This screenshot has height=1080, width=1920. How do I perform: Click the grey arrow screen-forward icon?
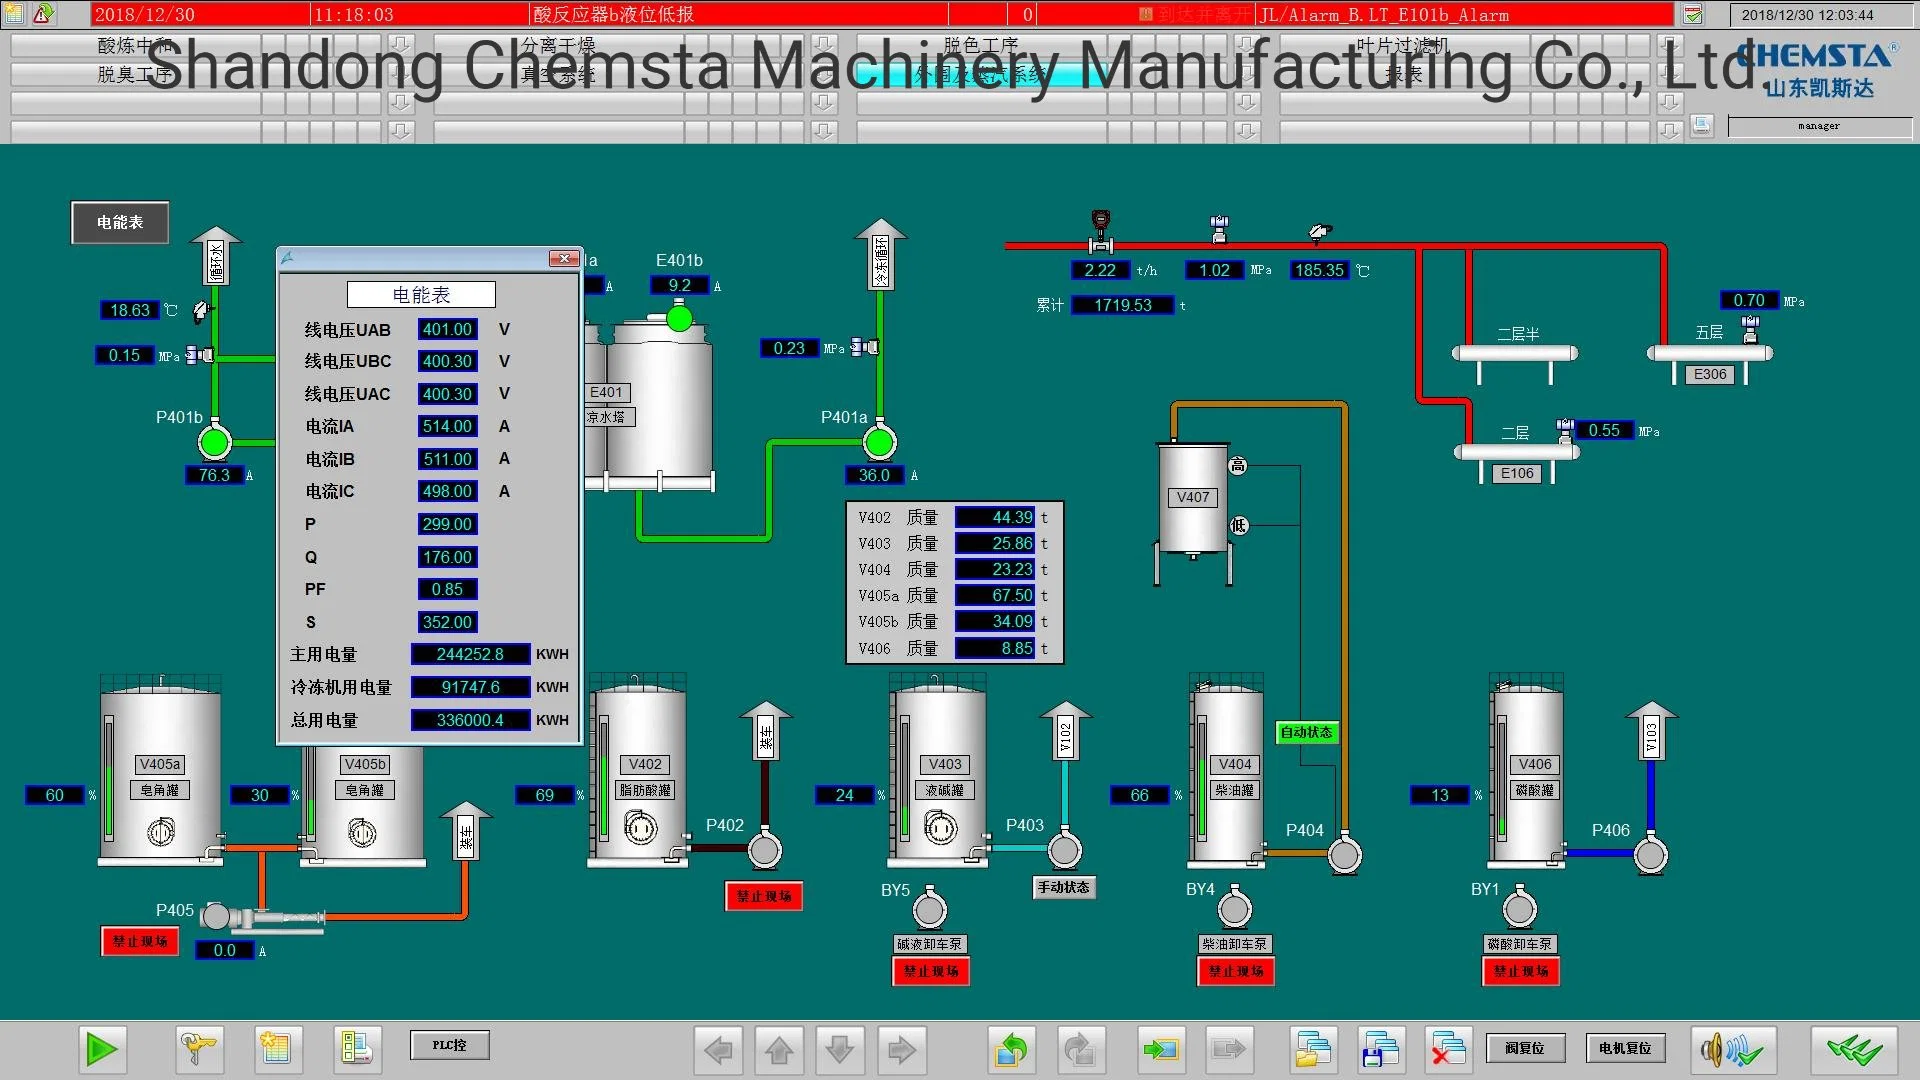click(1229, 1049)
